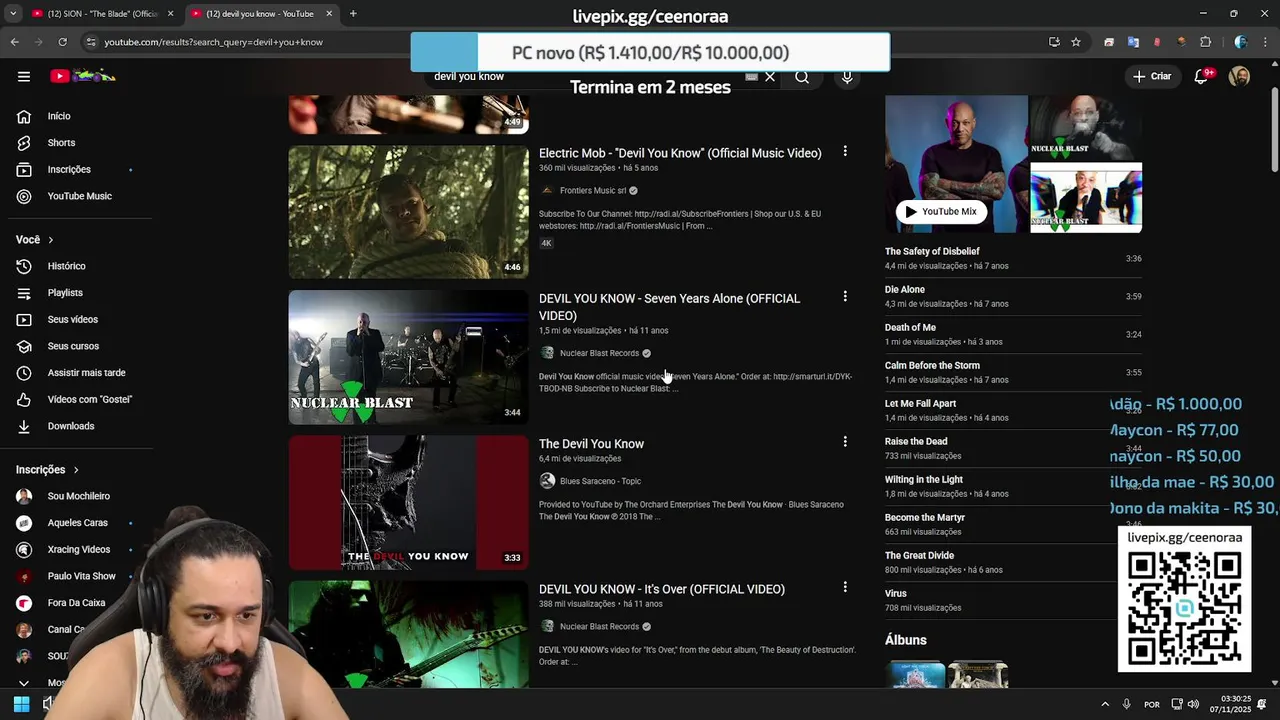This screenshot has width=1280, height=720.
Task: Open the Chrome profile avatar
Action: (x=1241, y=42)
